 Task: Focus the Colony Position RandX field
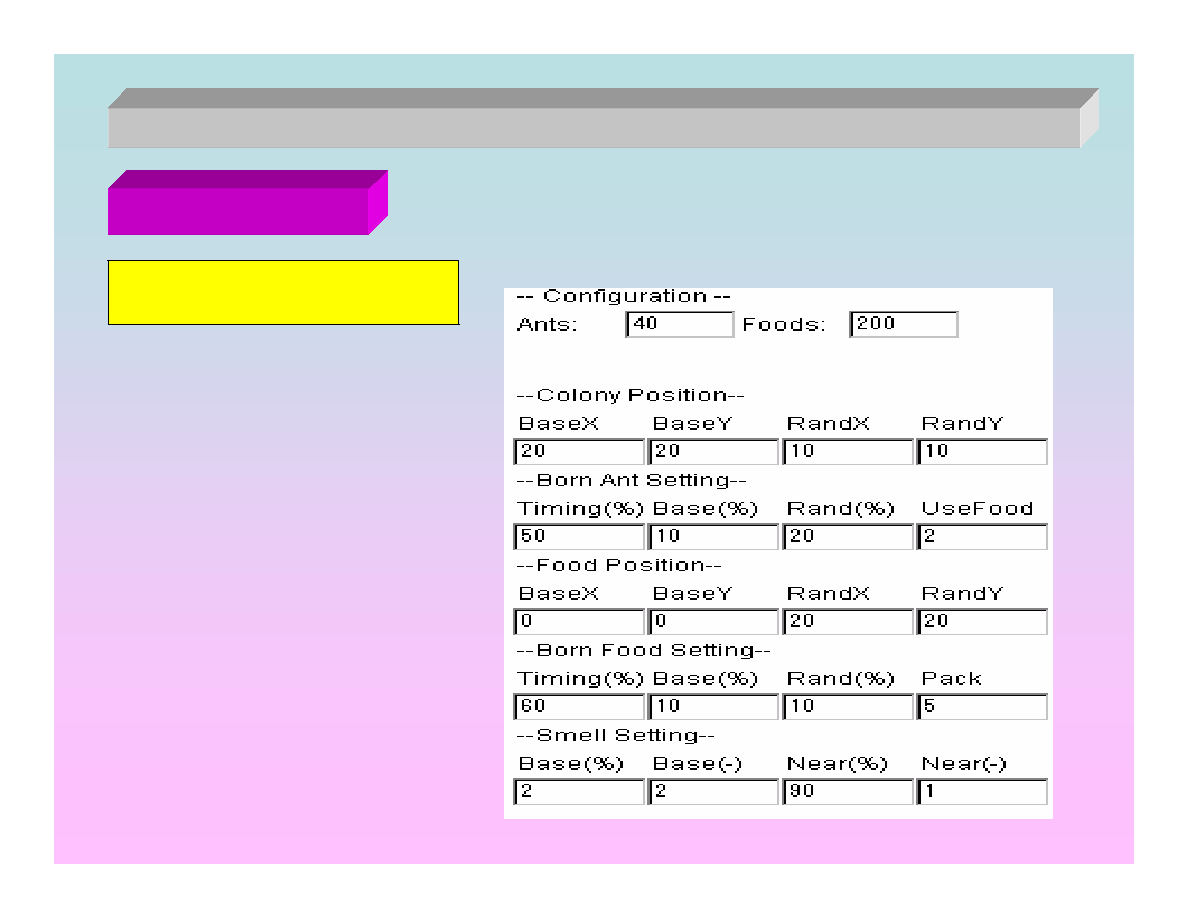(848, 452)
